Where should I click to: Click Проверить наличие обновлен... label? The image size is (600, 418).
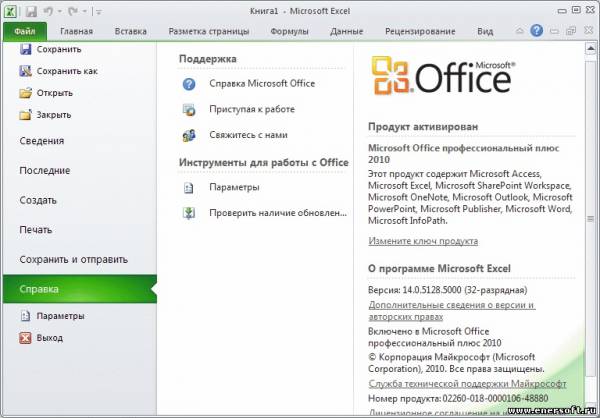tap(278, 213)
